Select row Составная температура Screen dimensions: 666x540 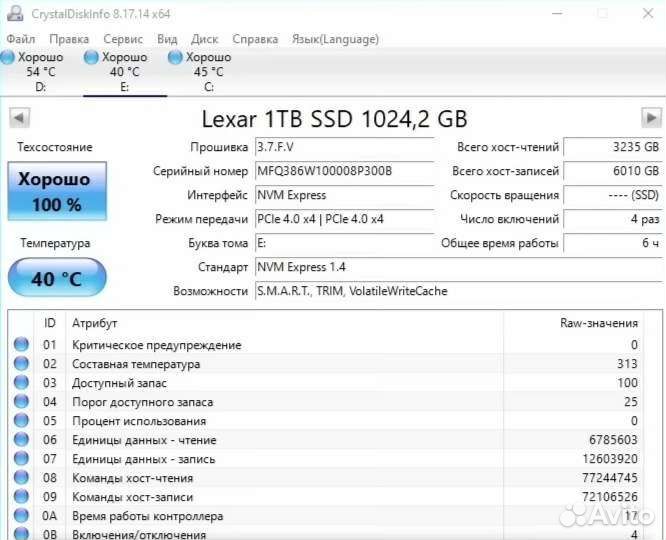tap(325, 364)
